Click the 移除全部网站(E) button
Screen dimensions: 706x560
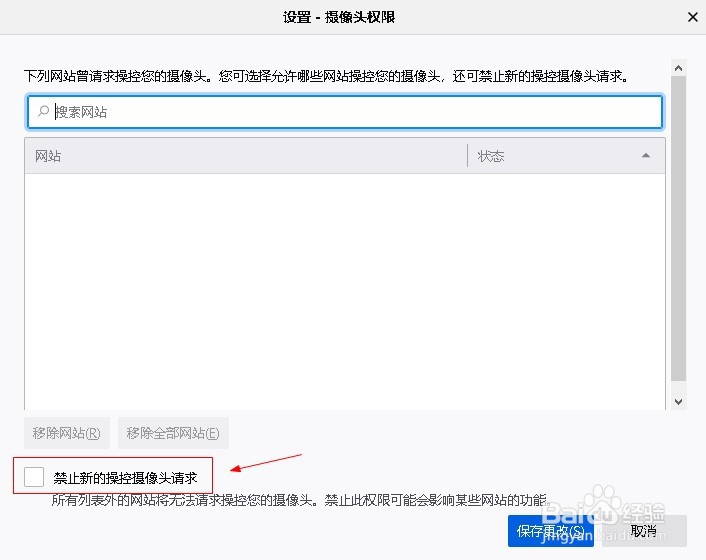tap(173, 433)
